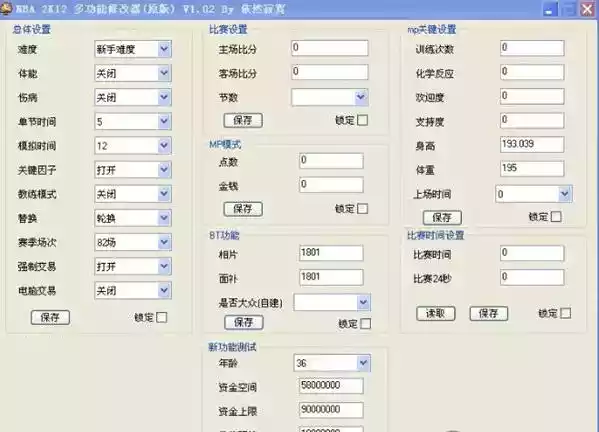This screenshot has width=599, height=432.
Task: Click 读取 button in 比赛时间设置
Action: click(435, 314)
